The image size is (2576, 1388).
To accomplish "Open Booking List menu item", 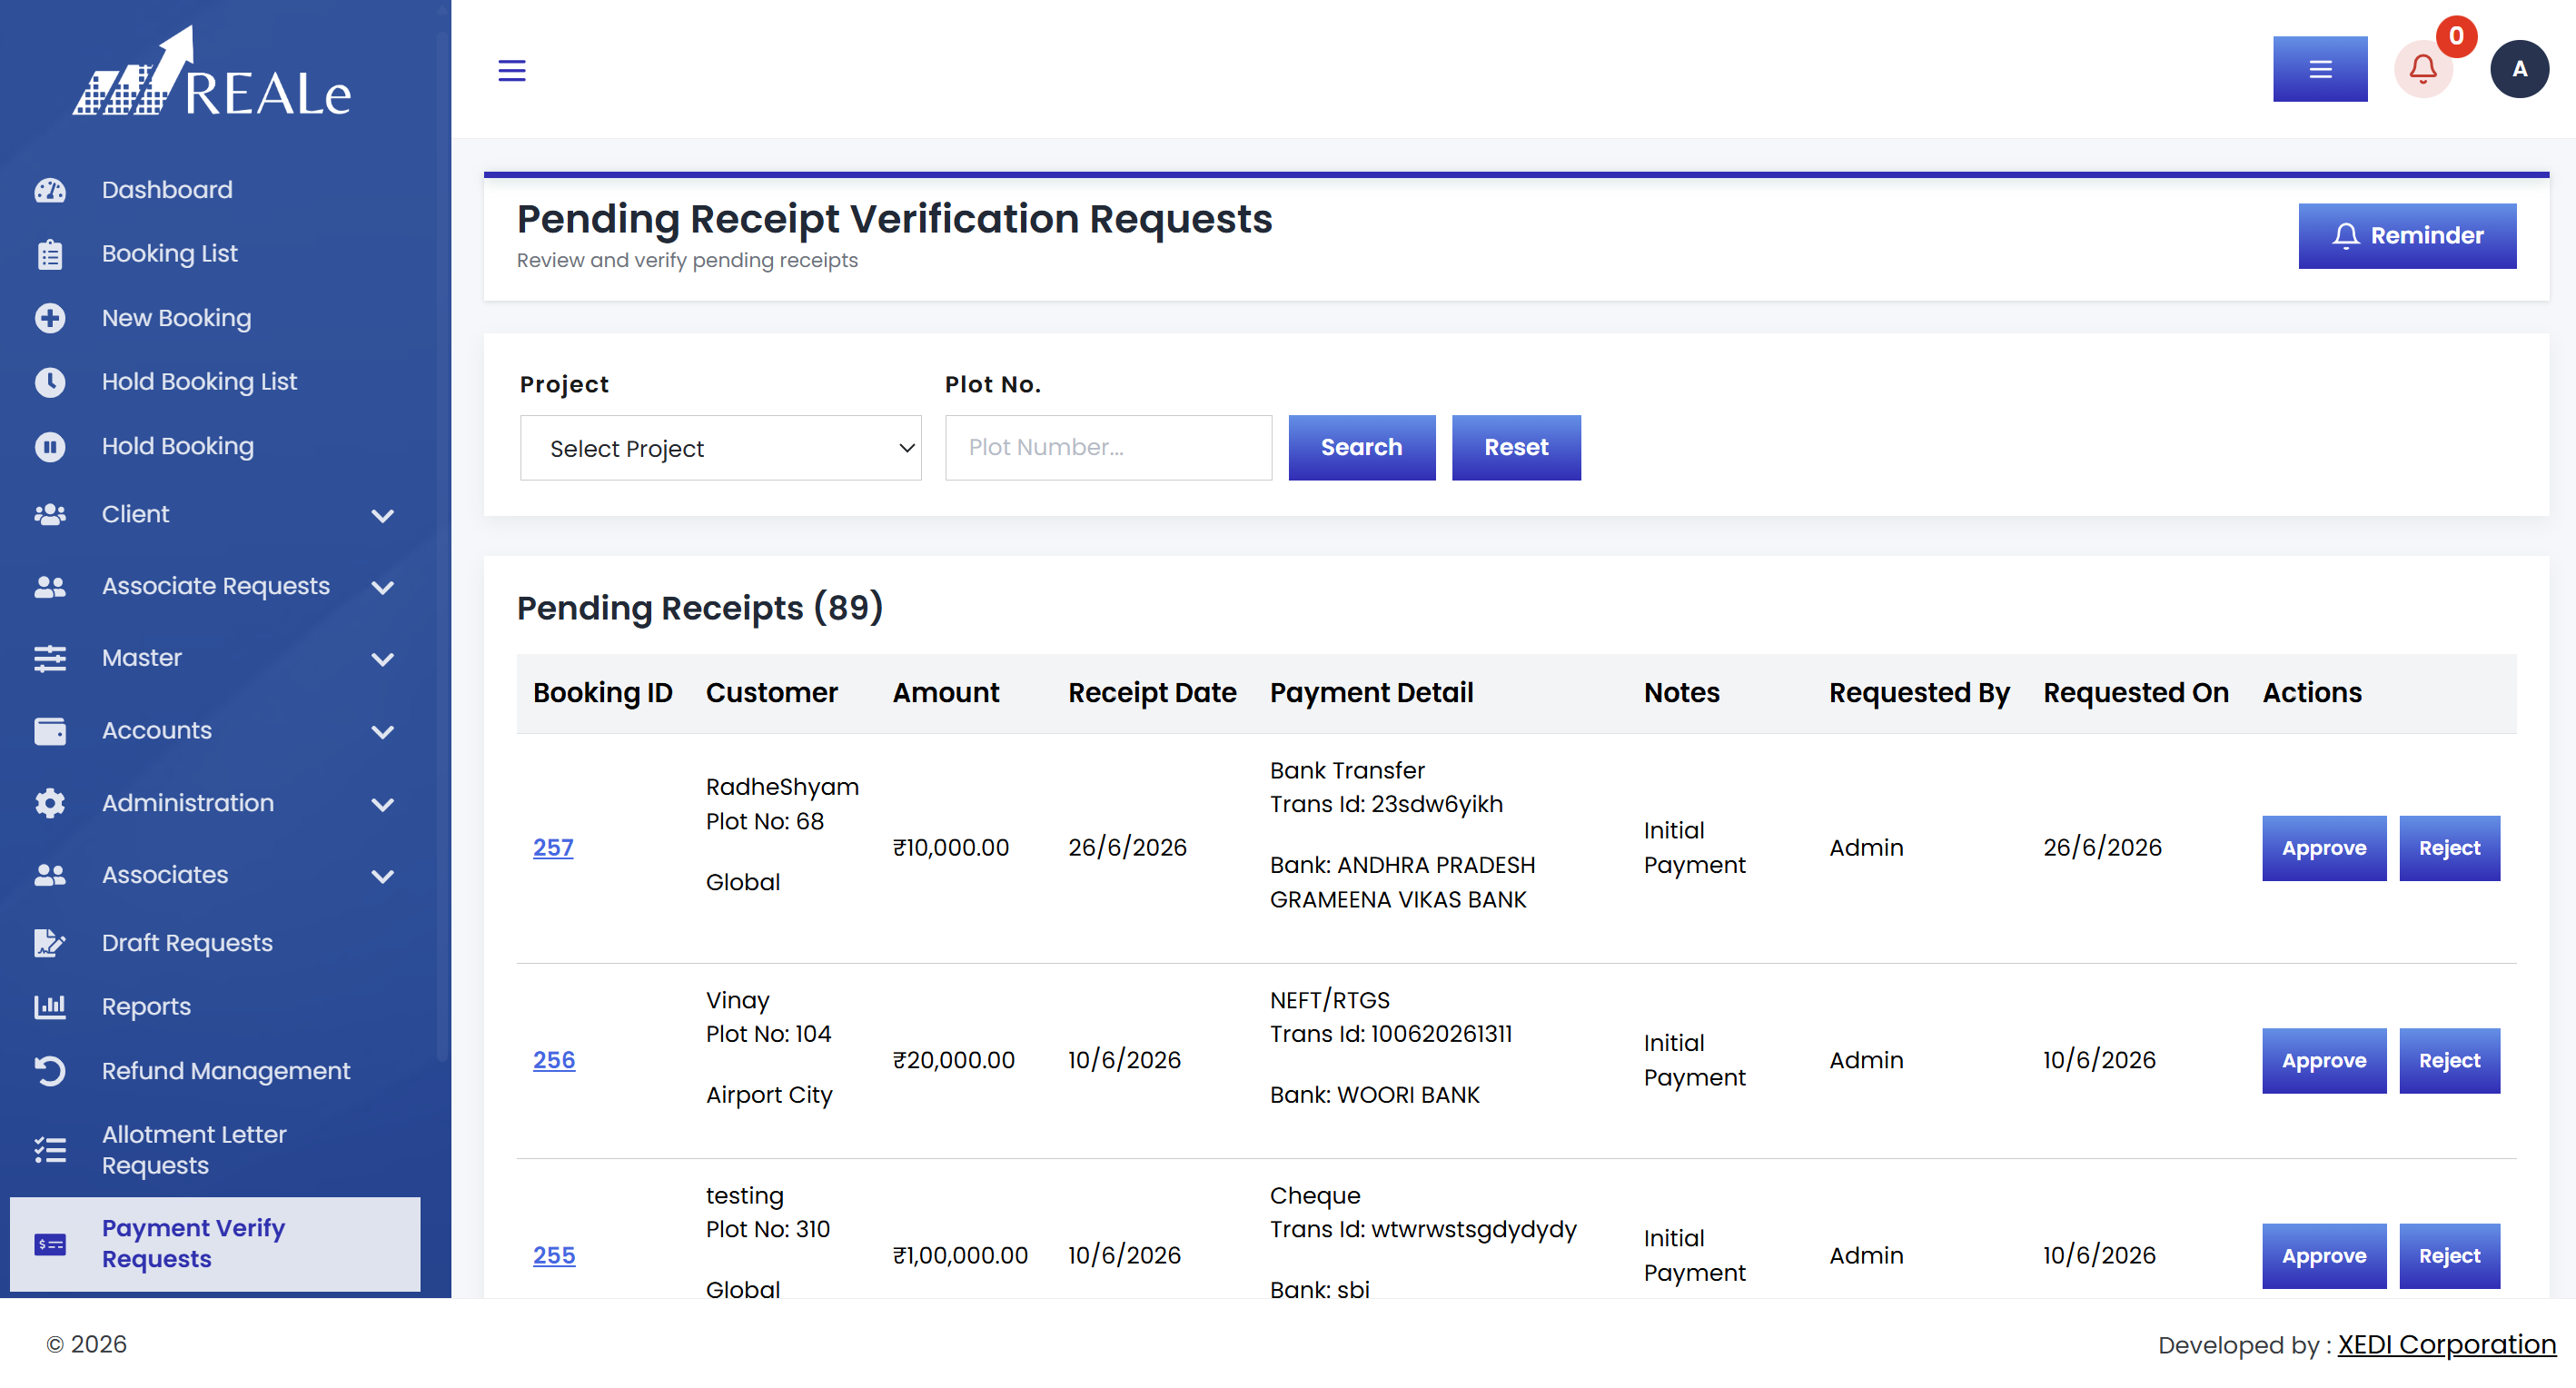I will (170, 254).
